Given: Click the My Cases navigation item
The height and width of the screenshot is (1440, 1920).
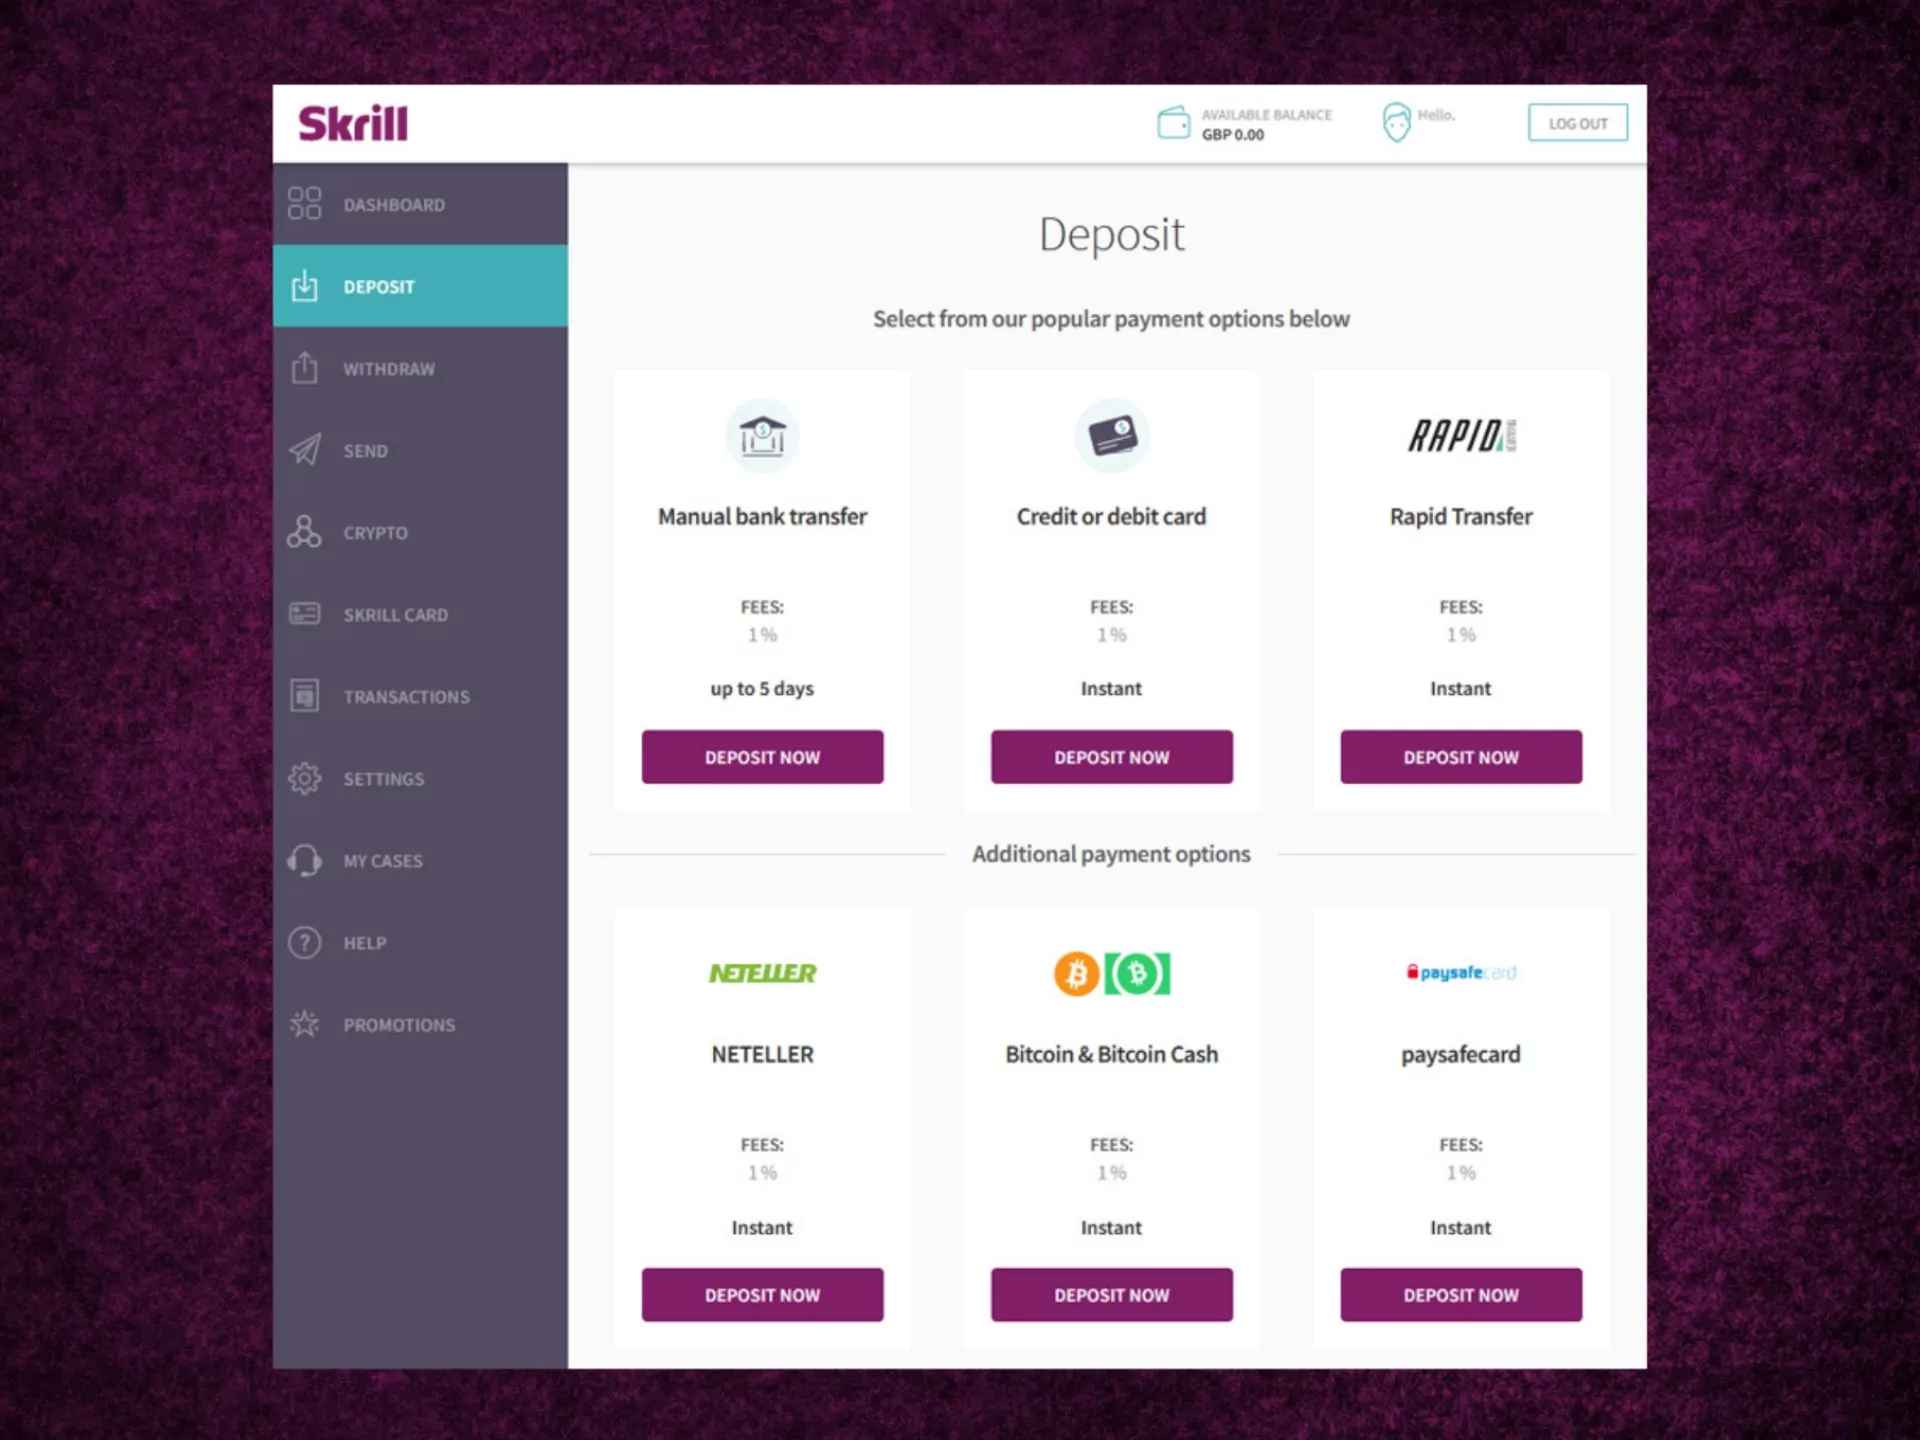Looking at the screenshot, I should click(x=382, y=859).
